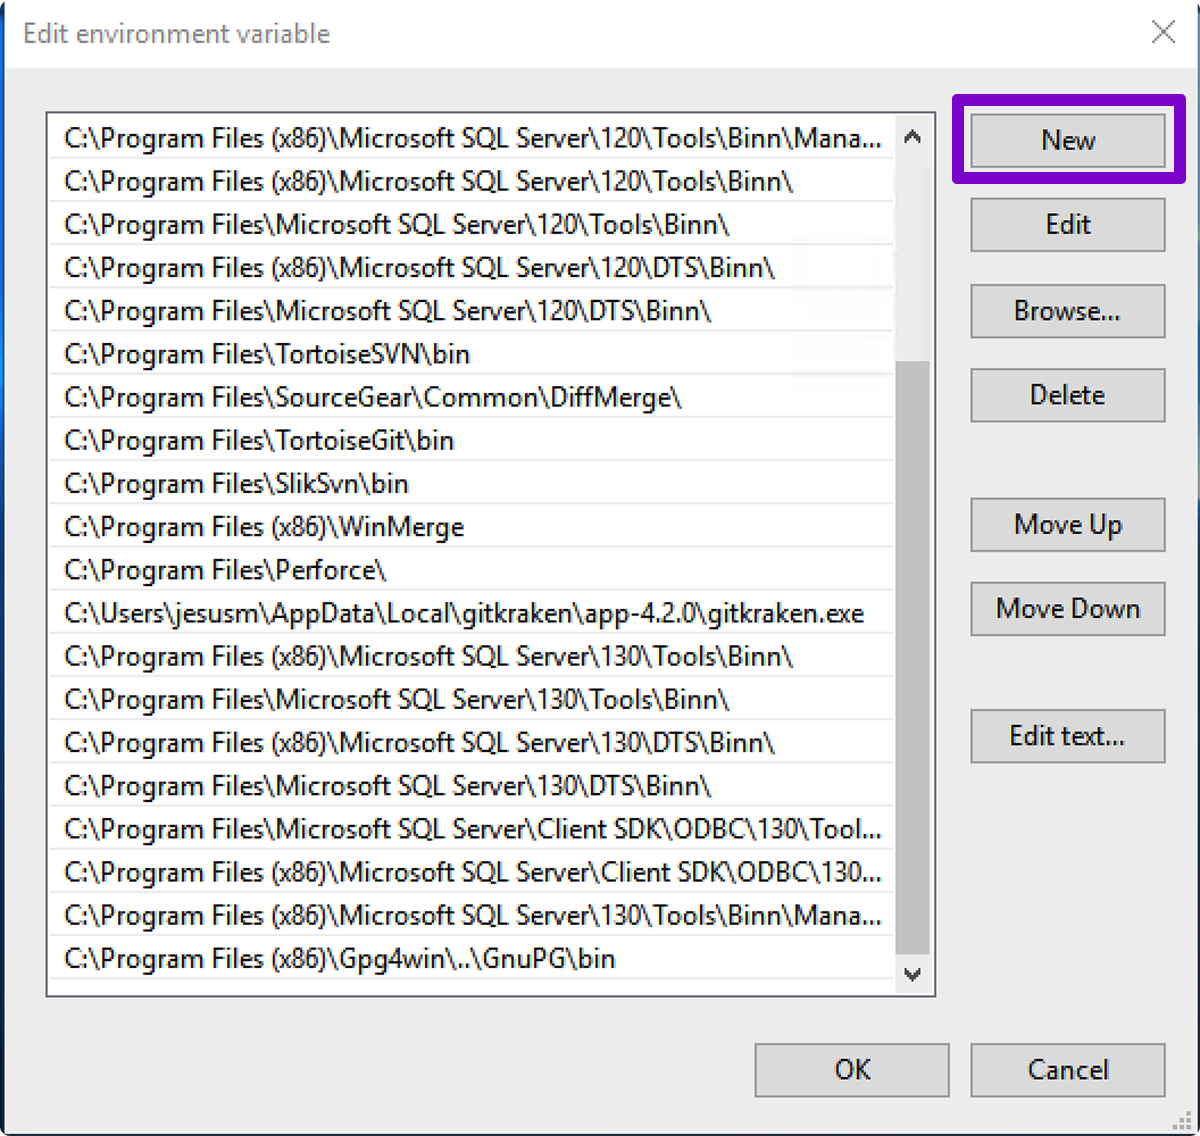Click the Delete button

point(1066,394)
